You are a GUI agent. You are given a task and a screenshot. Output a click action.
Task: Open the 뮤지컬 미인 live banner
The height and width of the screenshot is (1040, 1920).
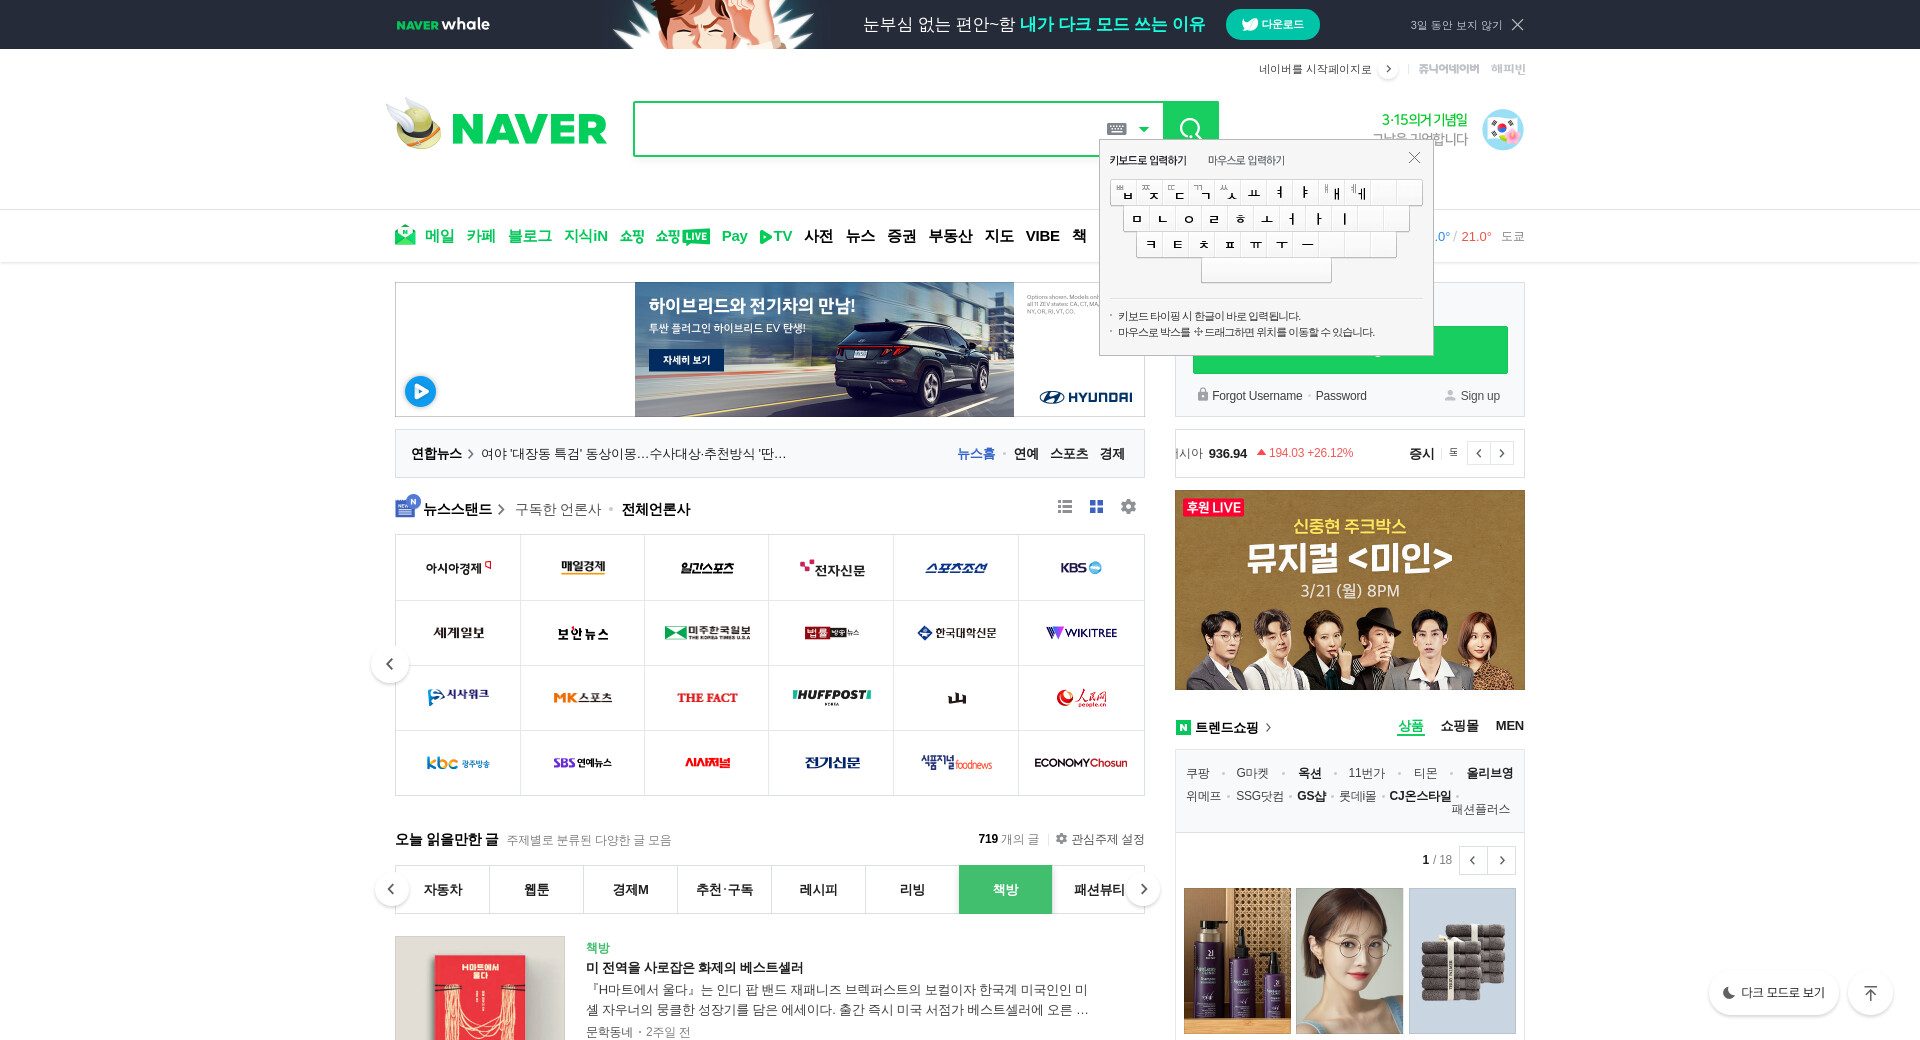point(1350,590)
